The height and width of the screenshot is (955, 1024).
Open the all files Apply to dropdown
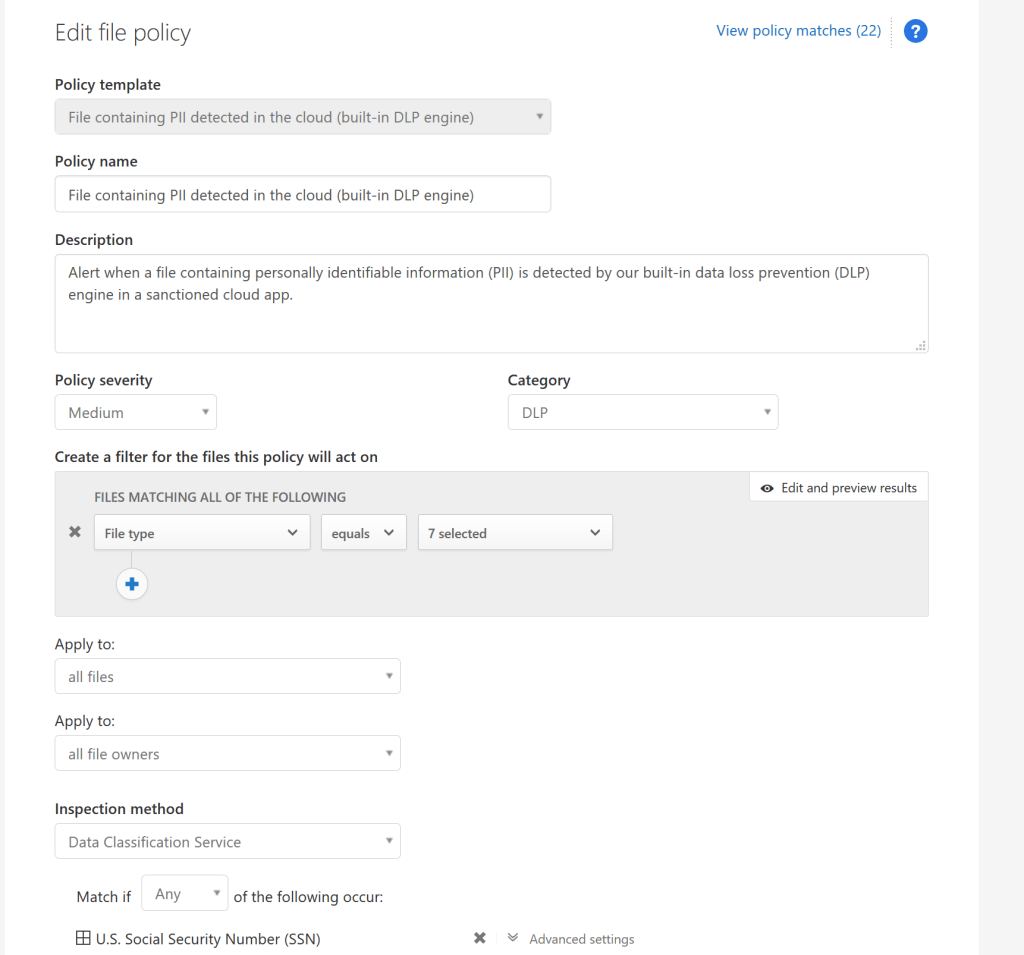(227, 676)
